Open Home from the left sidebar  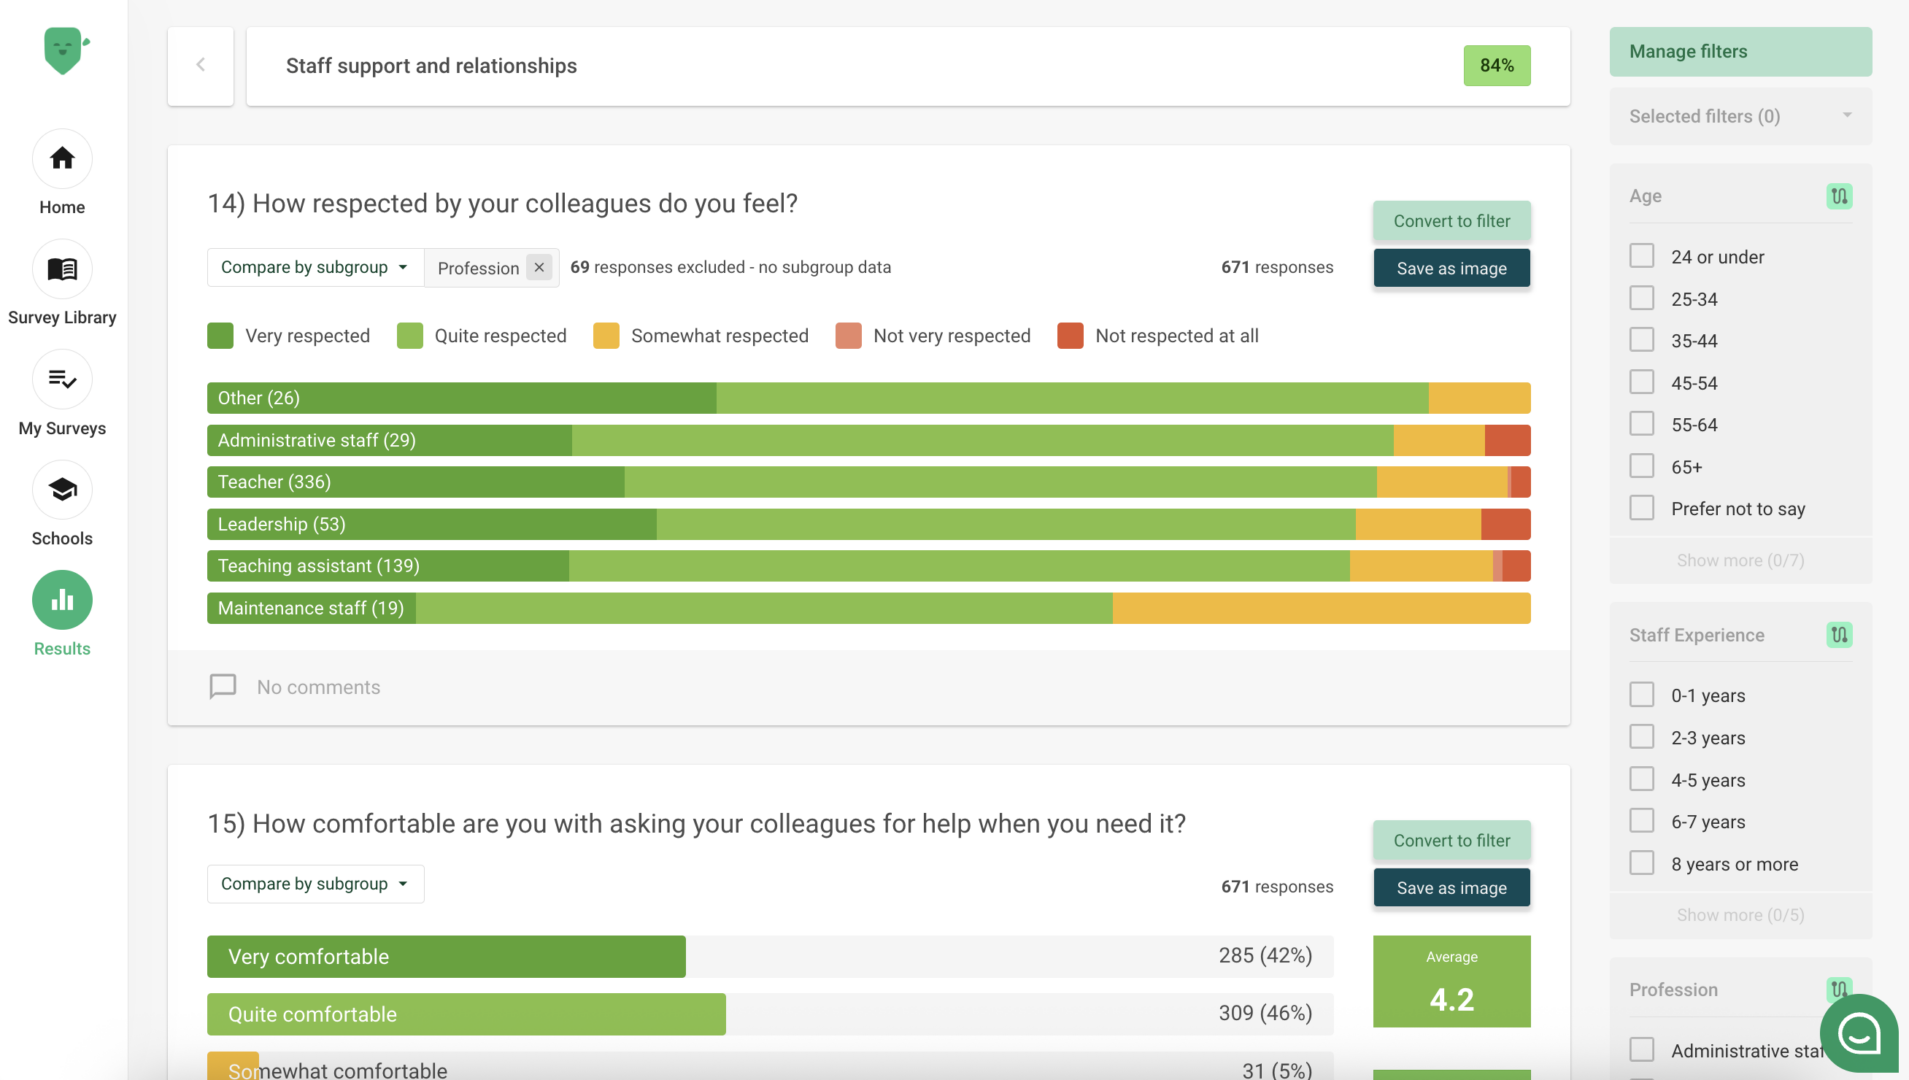[x=61, y=160]
